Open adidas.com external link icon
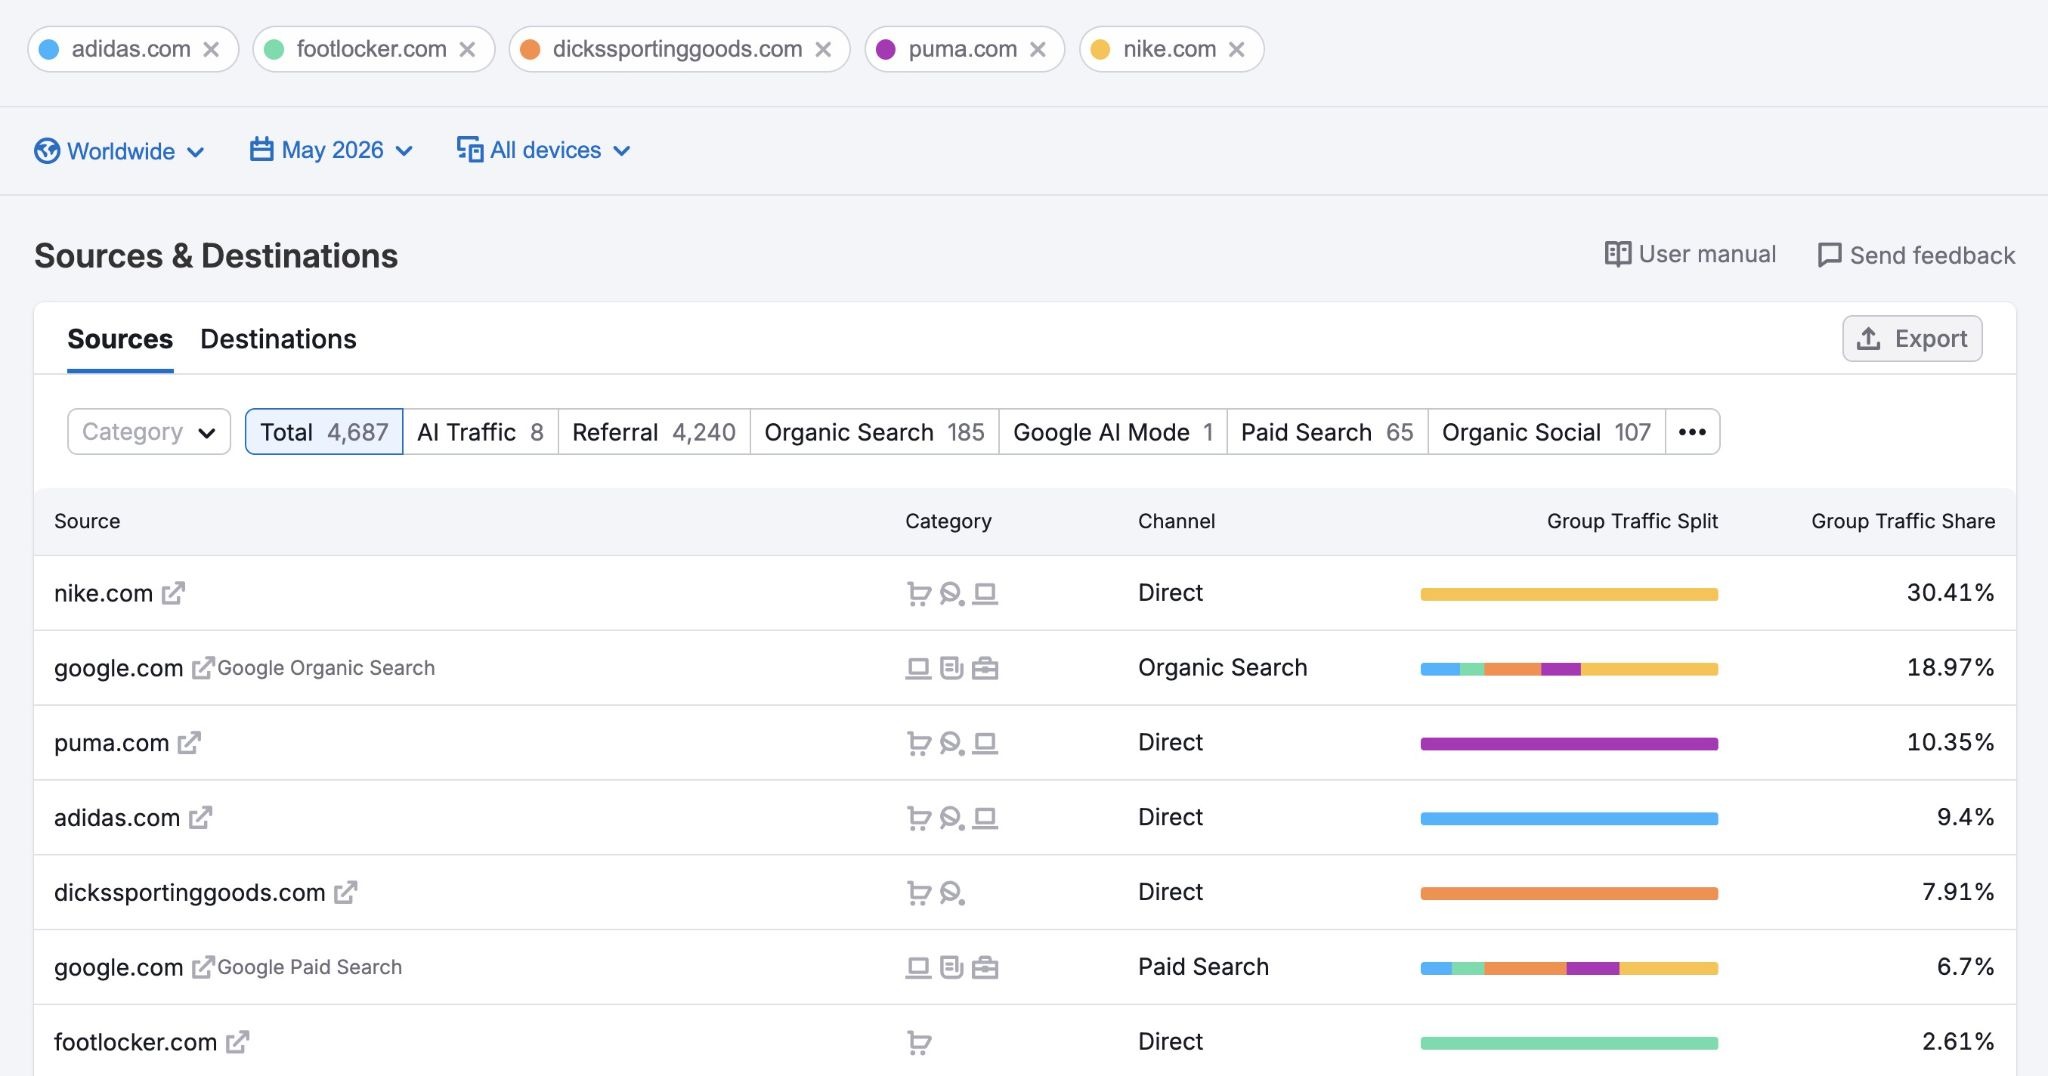This screenshot has width=2048, height=1076. pos(200,818)
